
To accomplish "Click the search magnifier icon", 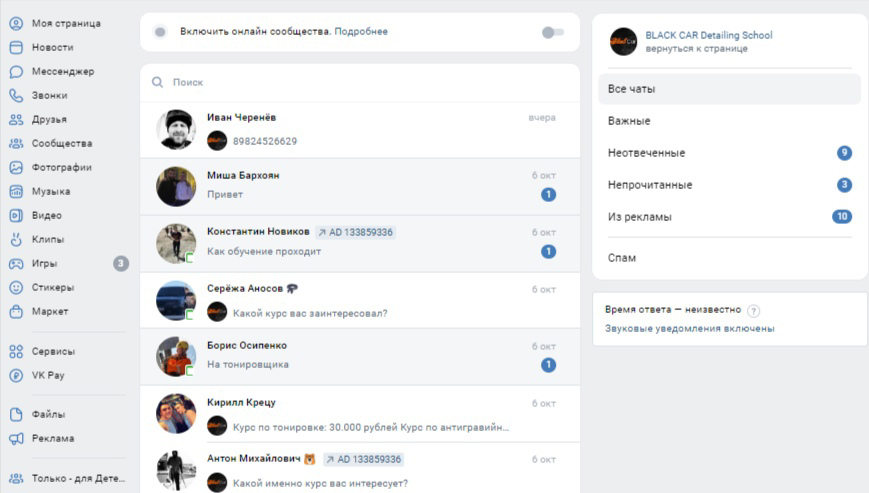I will (x=157, y=82).
